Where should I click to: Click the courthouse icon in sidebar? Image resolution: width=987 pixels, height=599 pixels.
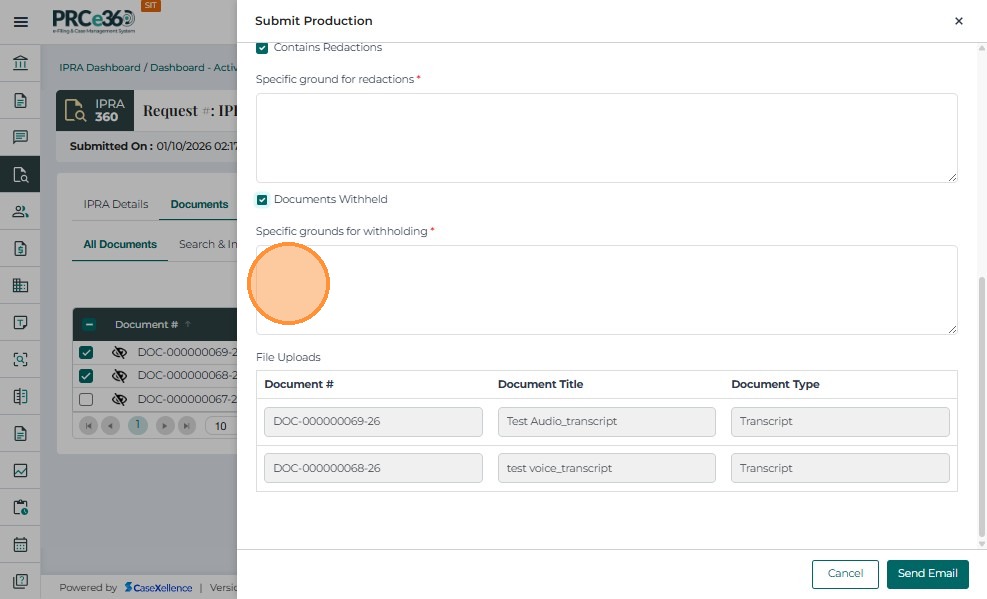[x=20, y=63]
